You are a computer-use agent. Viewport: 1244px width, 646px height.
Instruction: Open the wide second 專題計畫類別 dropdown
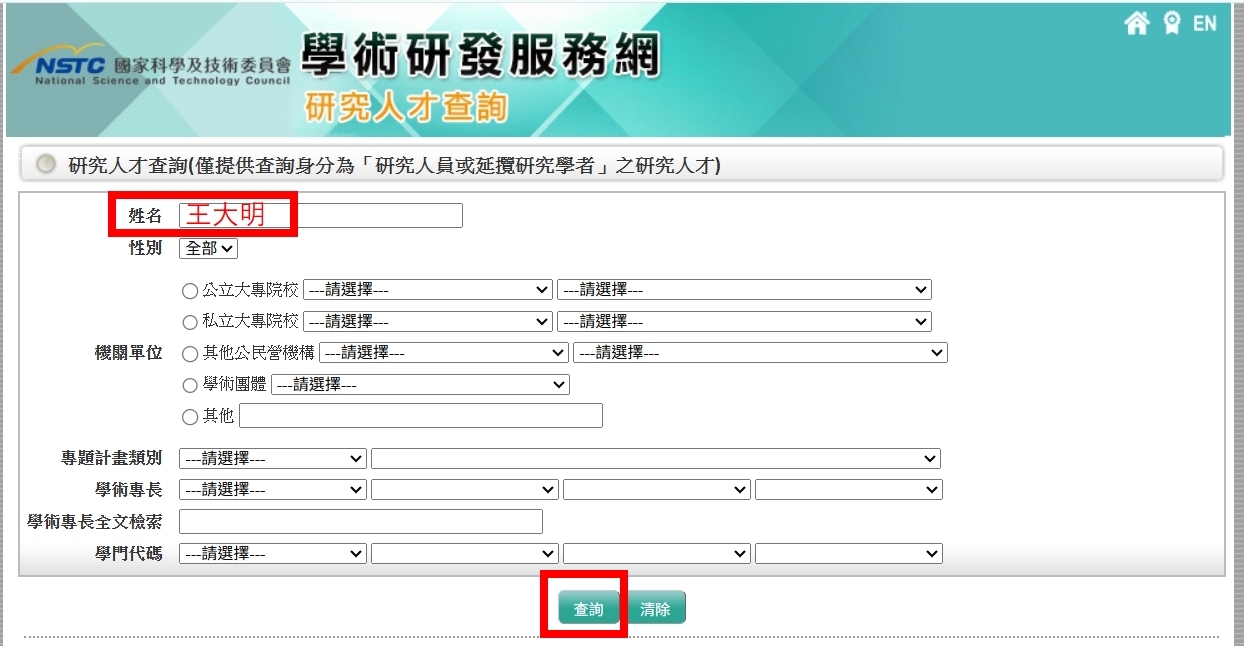[656, 459]
